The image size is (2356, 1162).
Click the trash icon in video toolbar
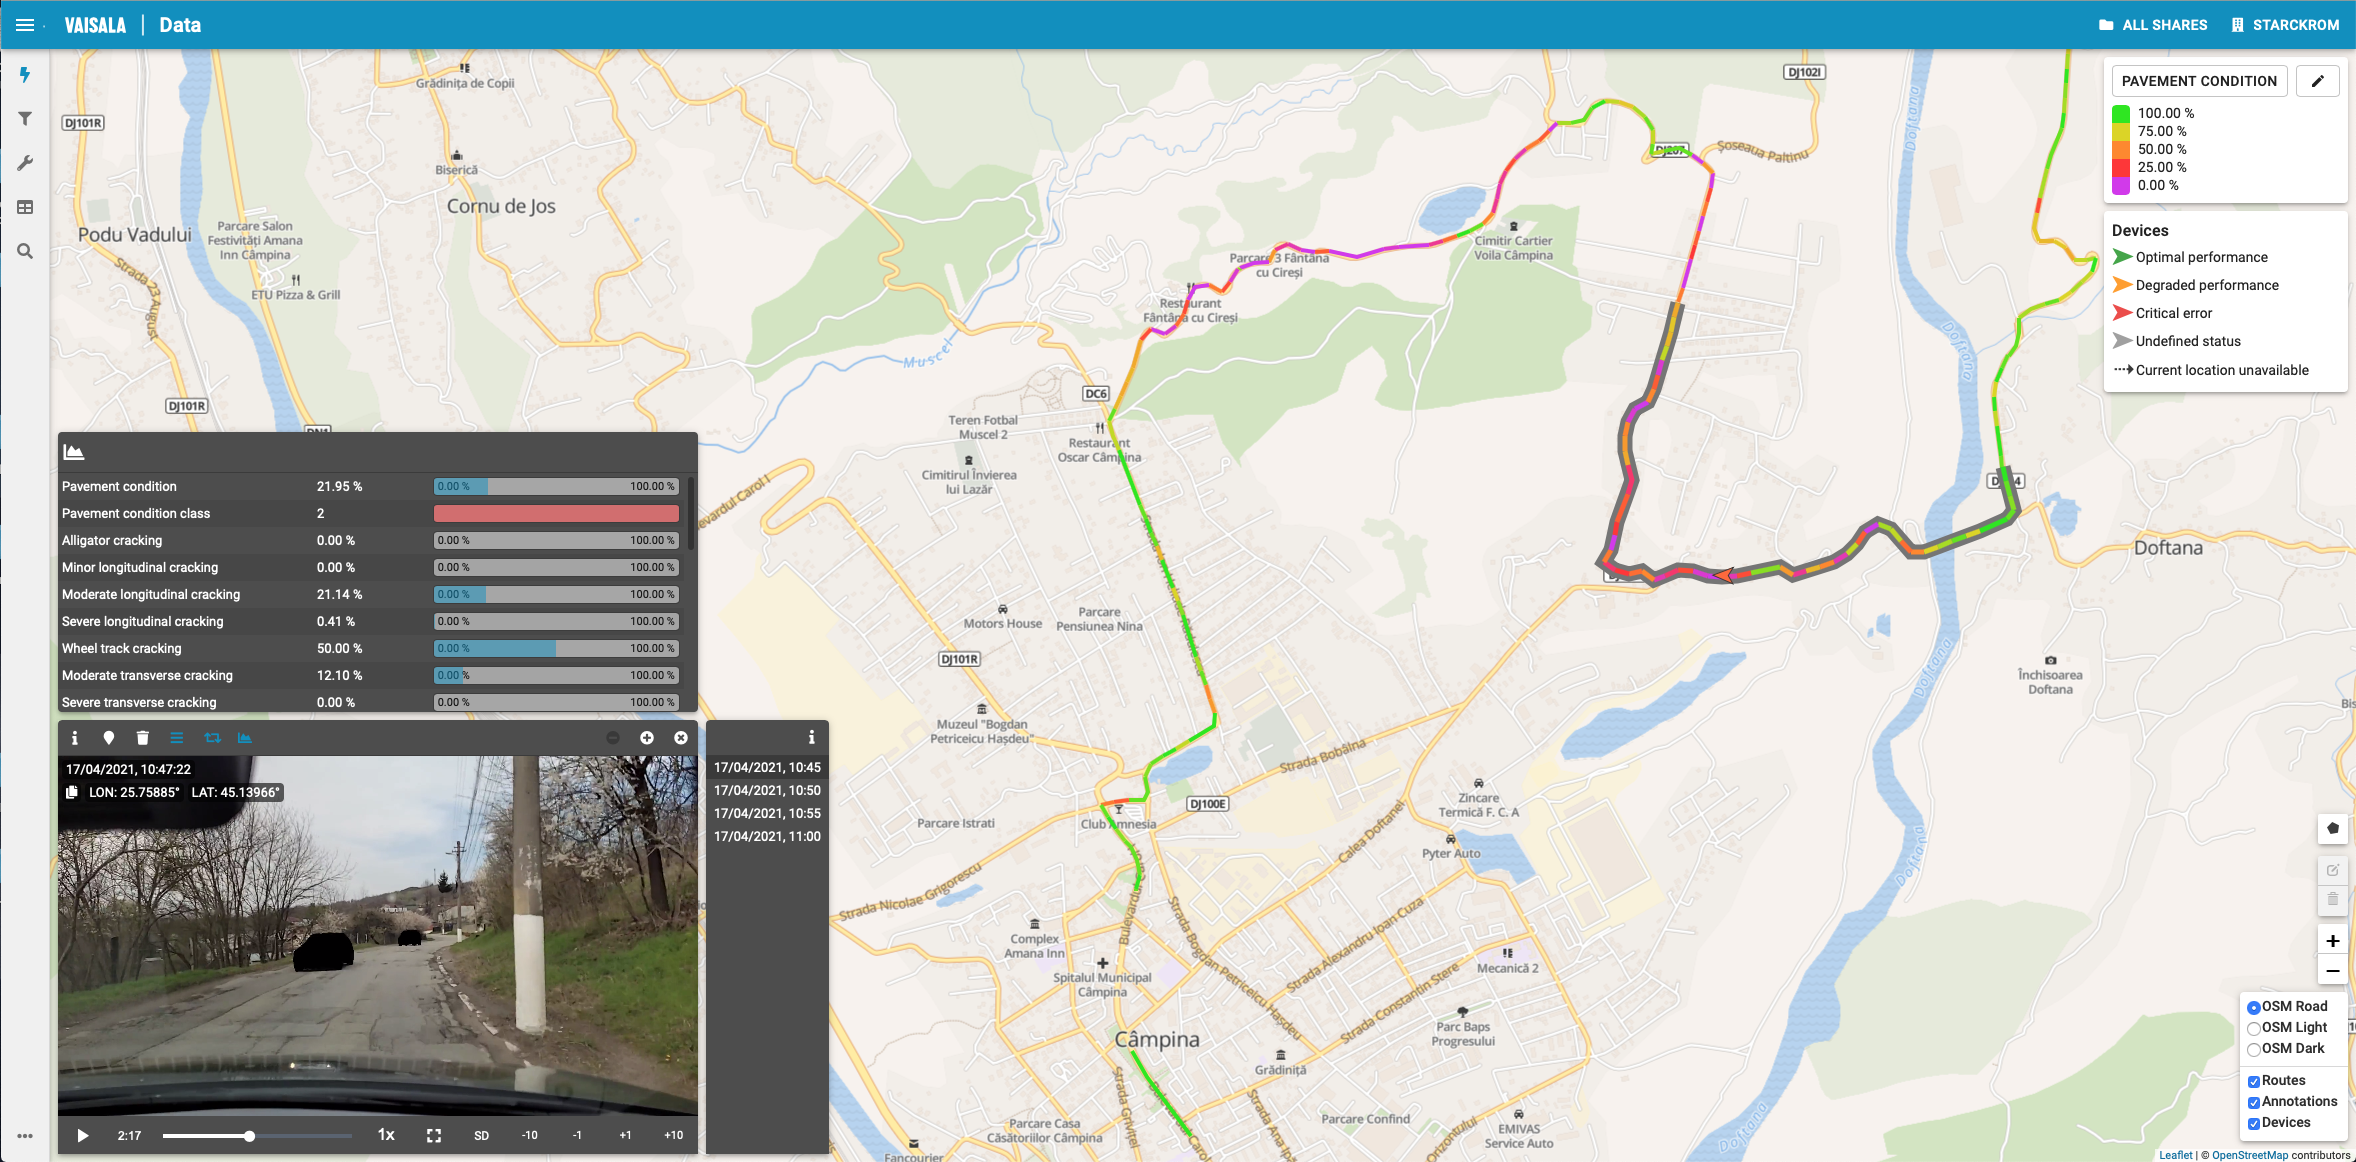point(143,738)
